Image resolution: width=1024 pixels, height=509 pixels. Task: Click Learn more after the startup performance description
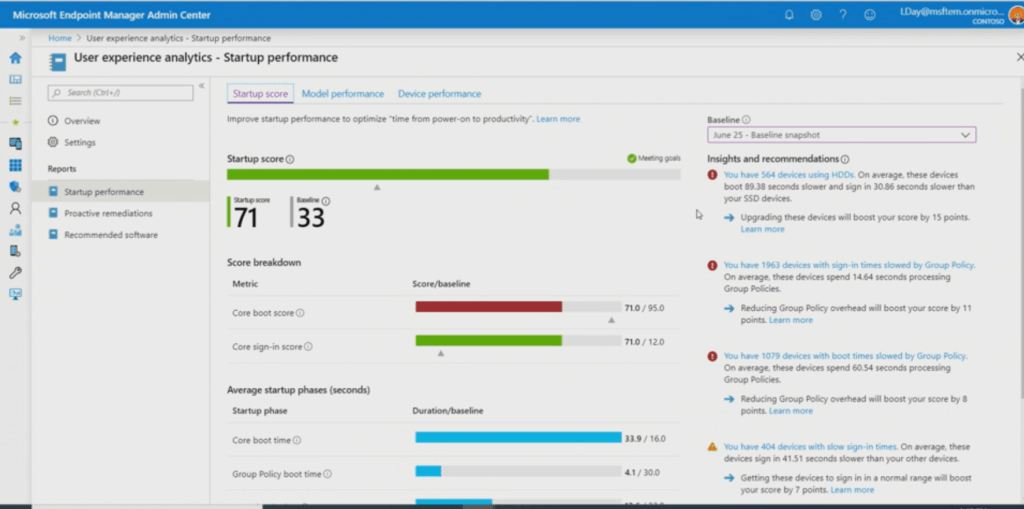[x=558, y=119]
